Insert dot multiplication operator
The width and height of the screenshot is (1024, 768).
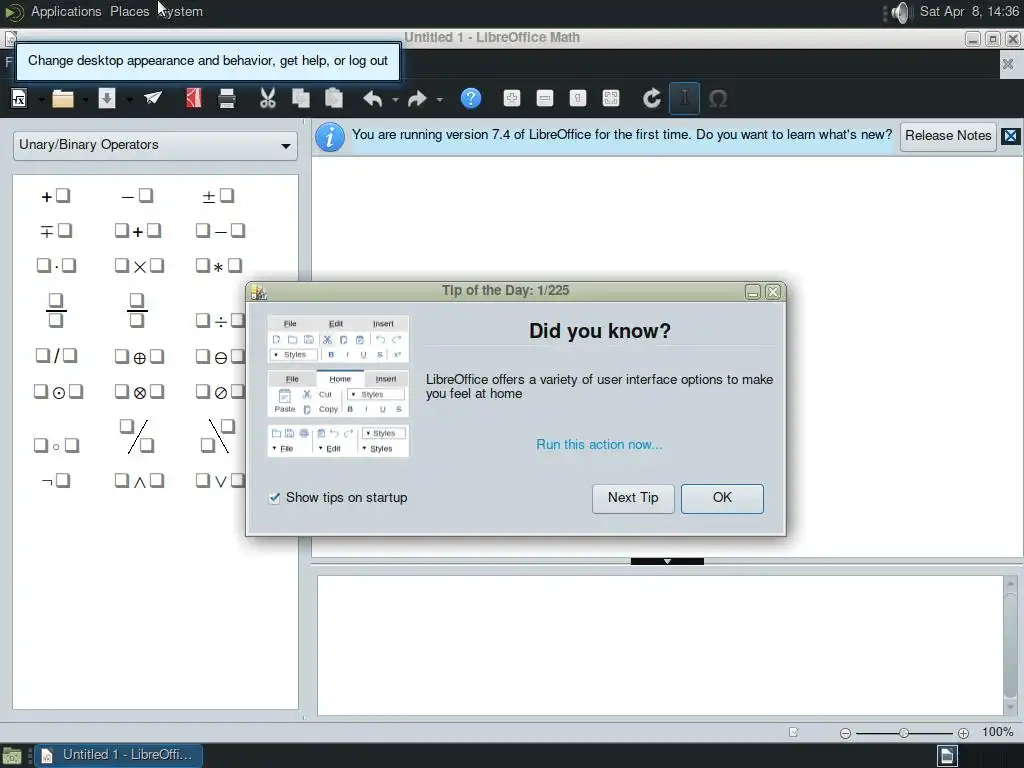coord(56,266)
